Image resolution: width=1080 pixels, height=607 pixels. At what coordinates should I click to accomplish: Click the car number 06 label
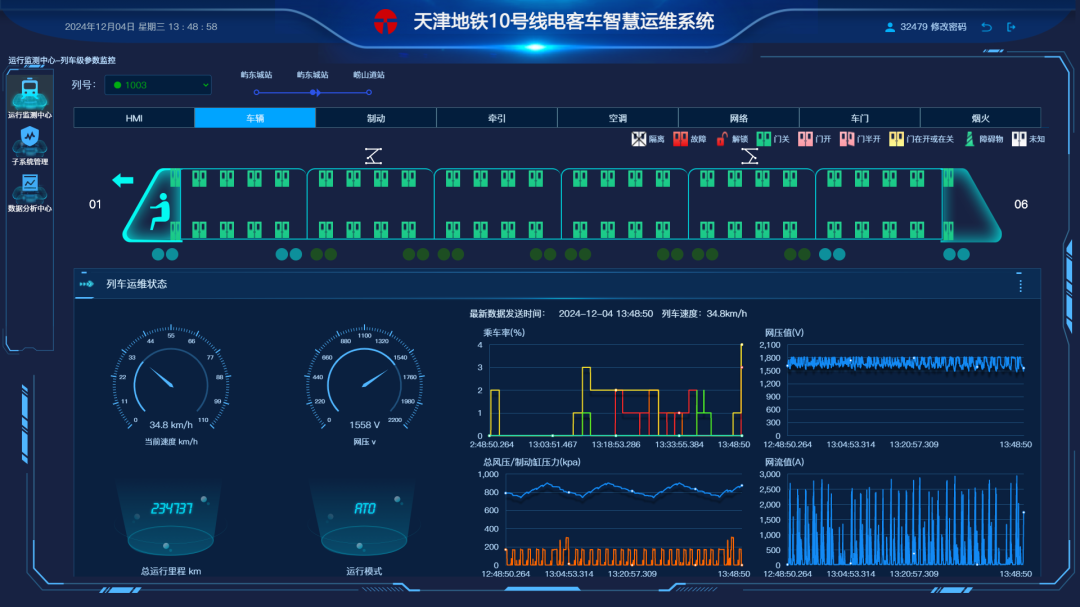(x=1021, y=205)
